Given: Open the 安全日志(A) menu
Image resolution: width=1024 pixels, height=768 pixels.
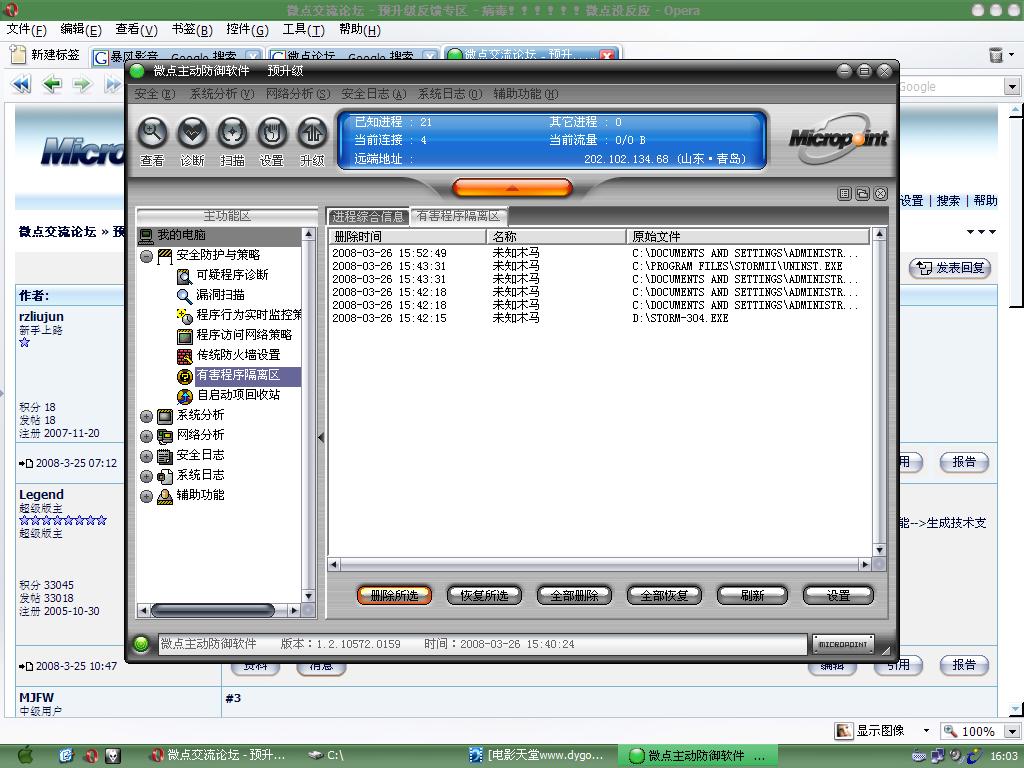Looking at the screenshot, I should point(374,94).
